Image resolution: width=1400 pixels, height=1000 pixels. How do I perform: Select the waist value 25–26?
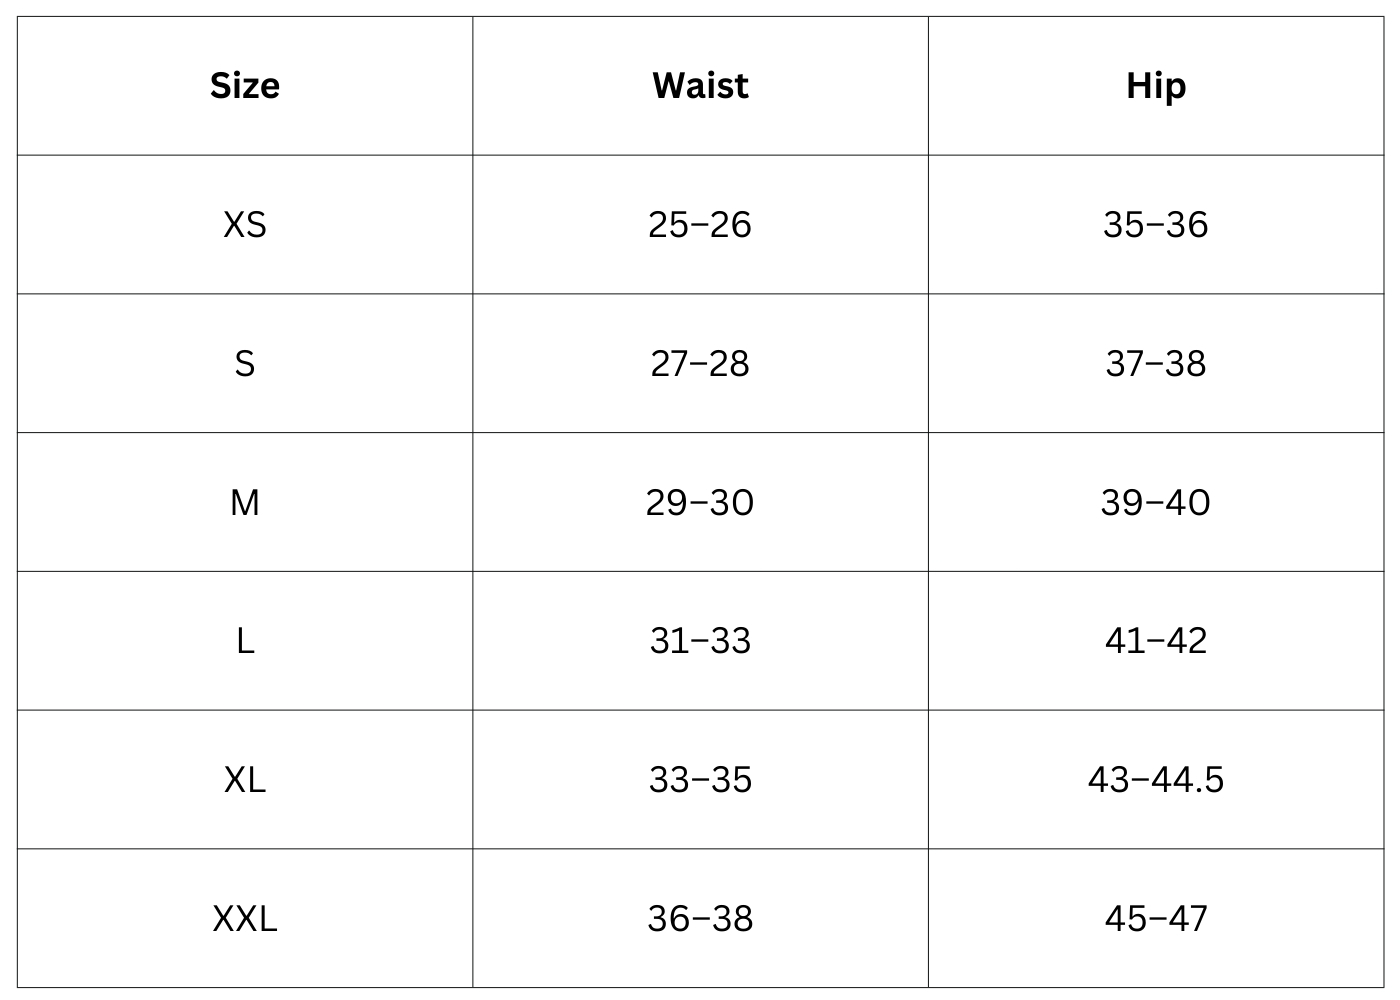(x=700, y=225)
